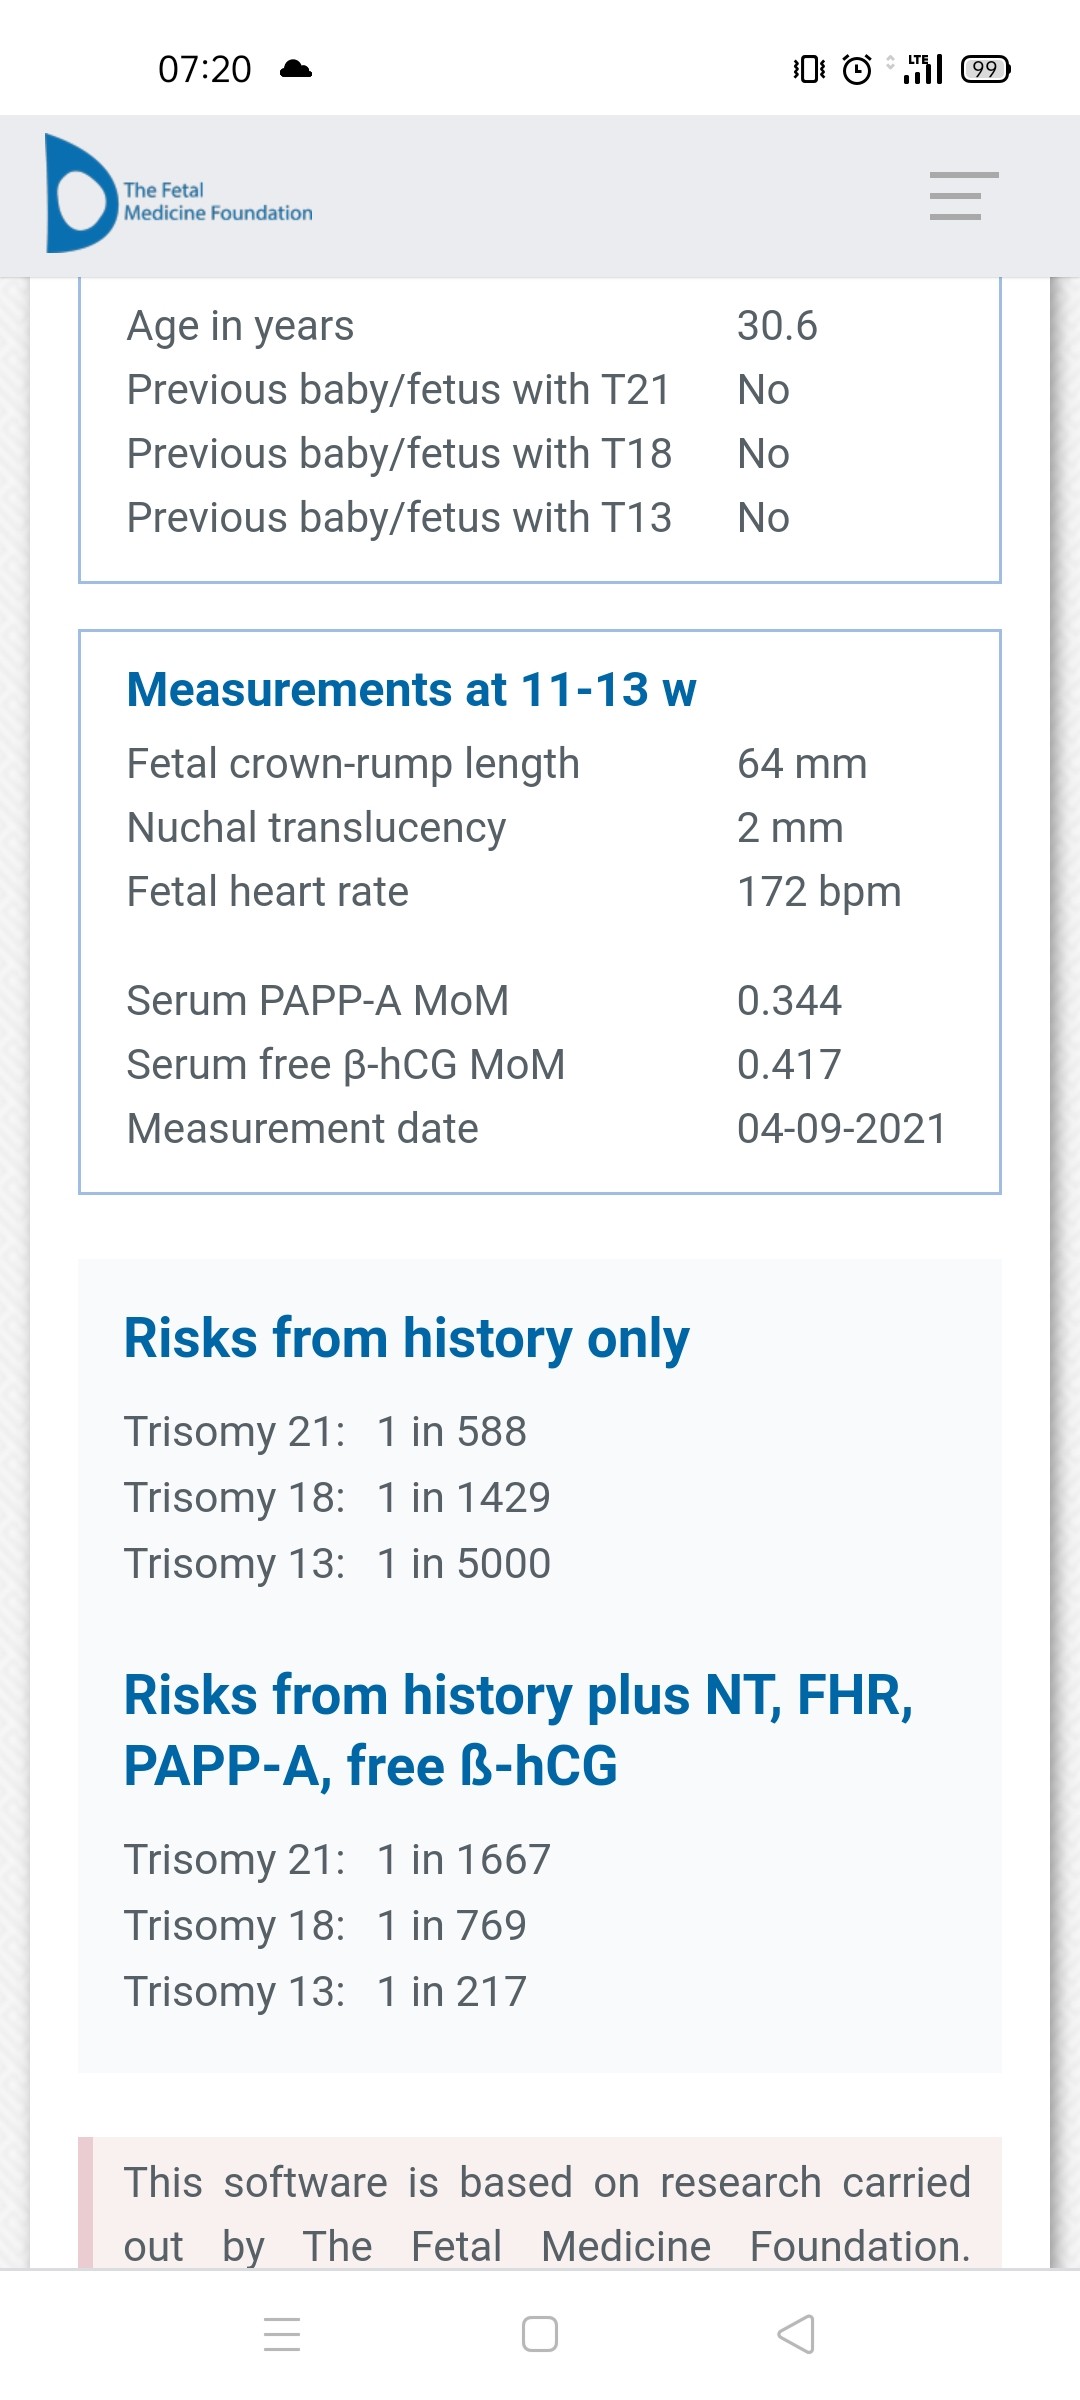Tap the alarm clock status icon
The height and width of the screenshot is (2400, 1080).
[857, 69]
